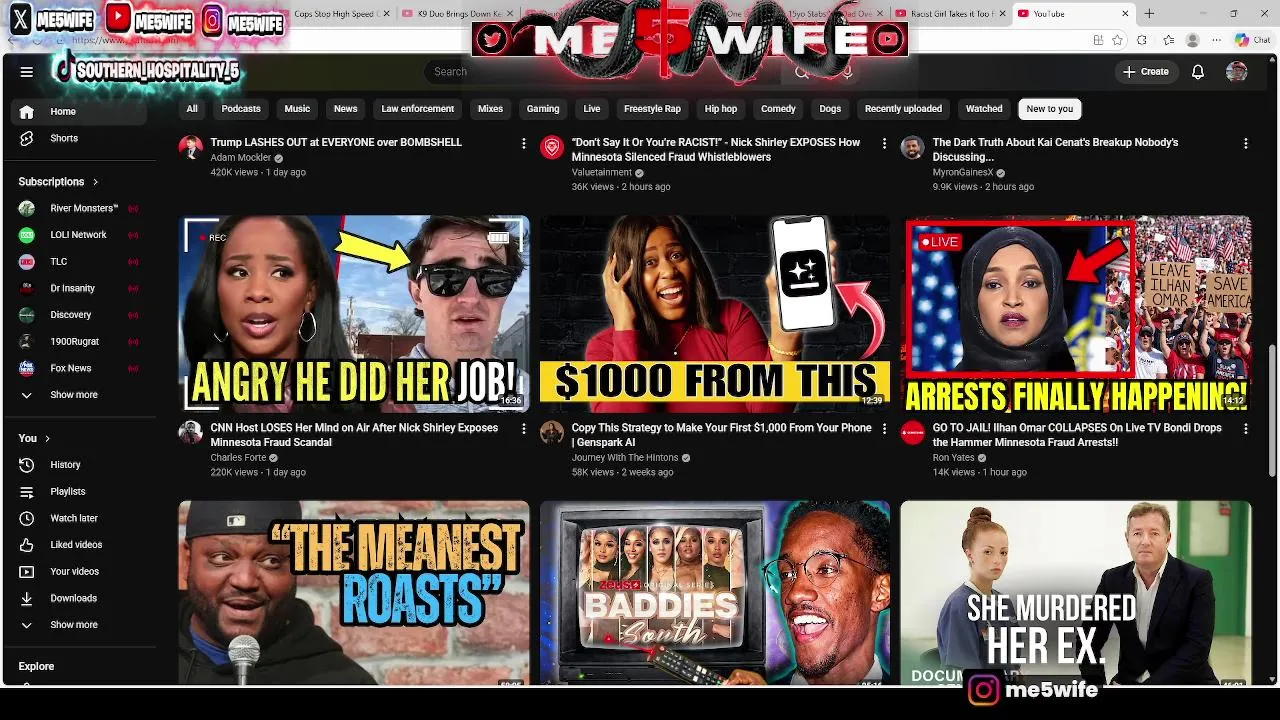Open GO TO JAIL Ilhan Omar video title
The image size is (1280, 720).
(x=1077, y=435)
